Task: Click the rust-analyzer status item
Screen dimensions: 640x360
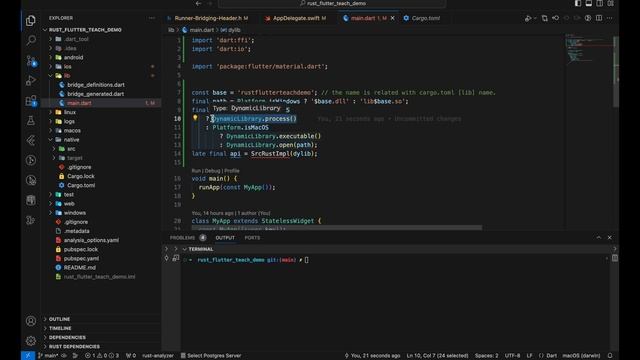Action: point(158,356)
